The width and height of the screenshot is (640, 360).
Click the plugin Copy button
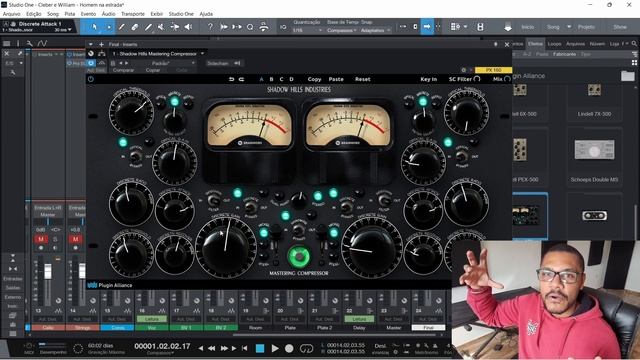[314, 79]
